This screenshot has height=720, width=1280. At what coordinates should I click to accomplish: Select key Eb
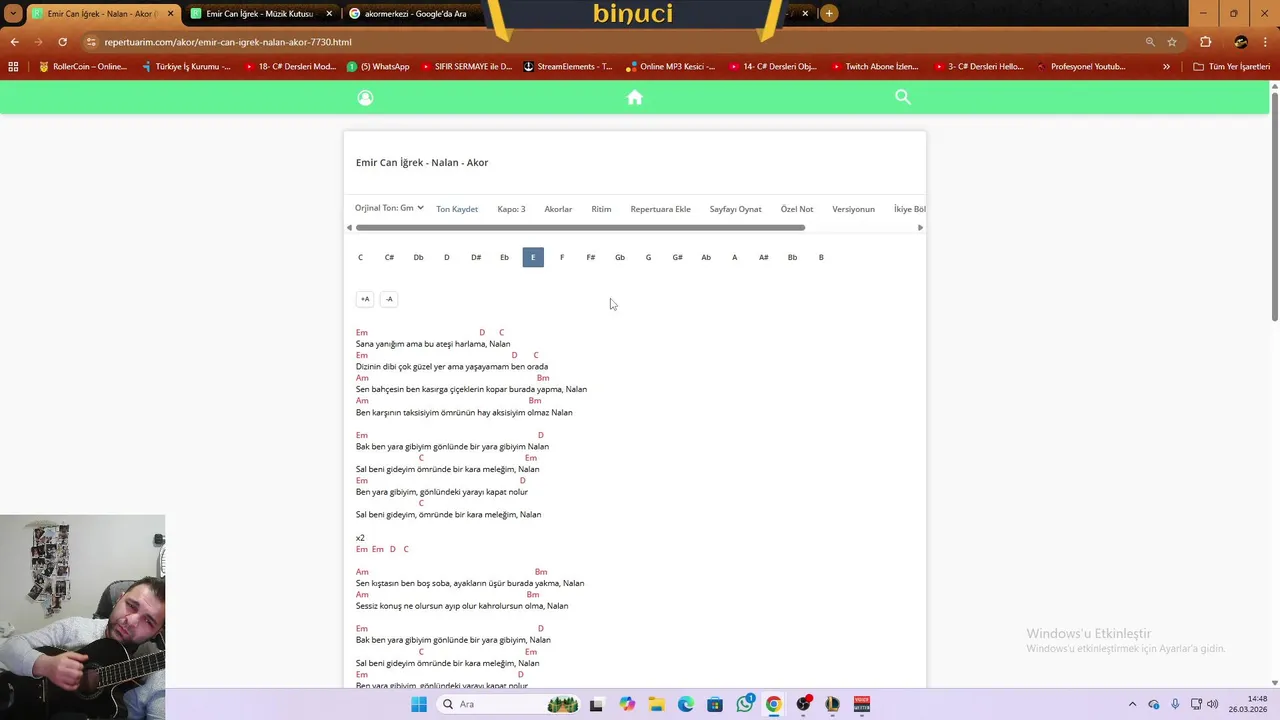click(x=504, y=257)
